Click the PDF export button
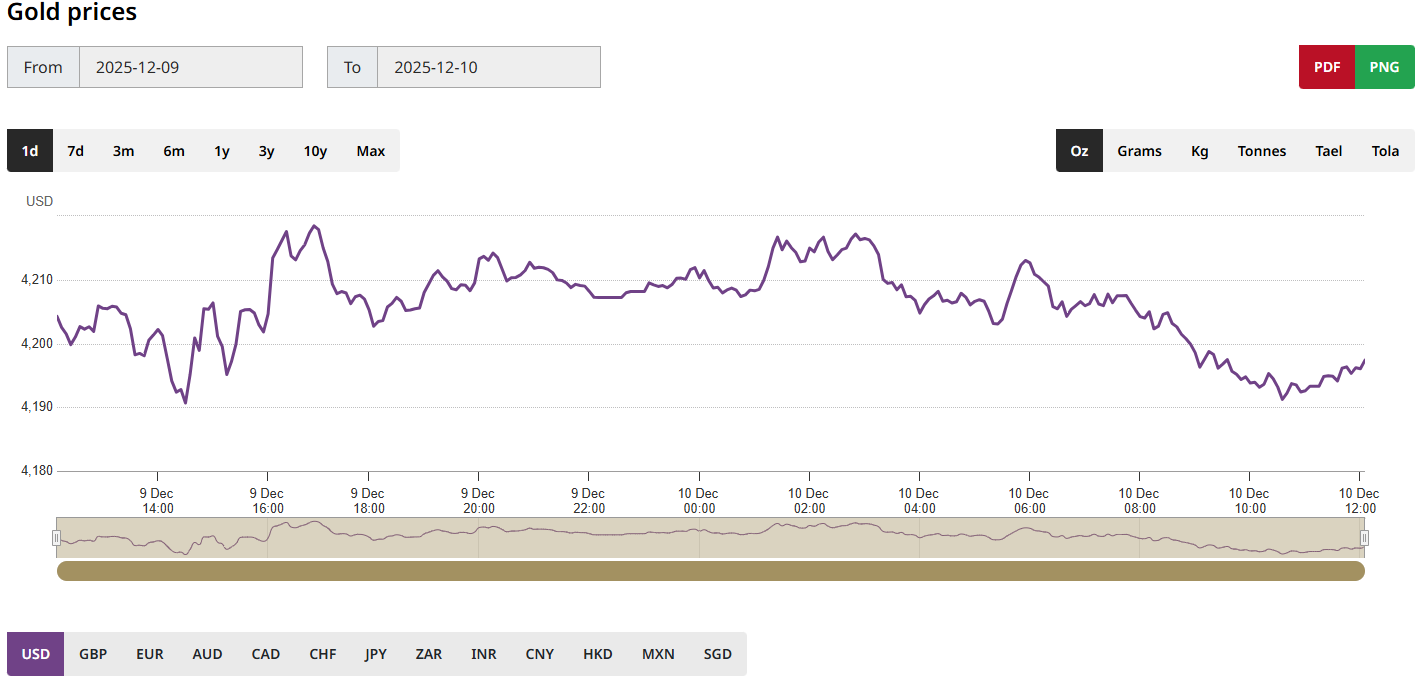Screen dimensions: 1423x684 [1327, 67]
